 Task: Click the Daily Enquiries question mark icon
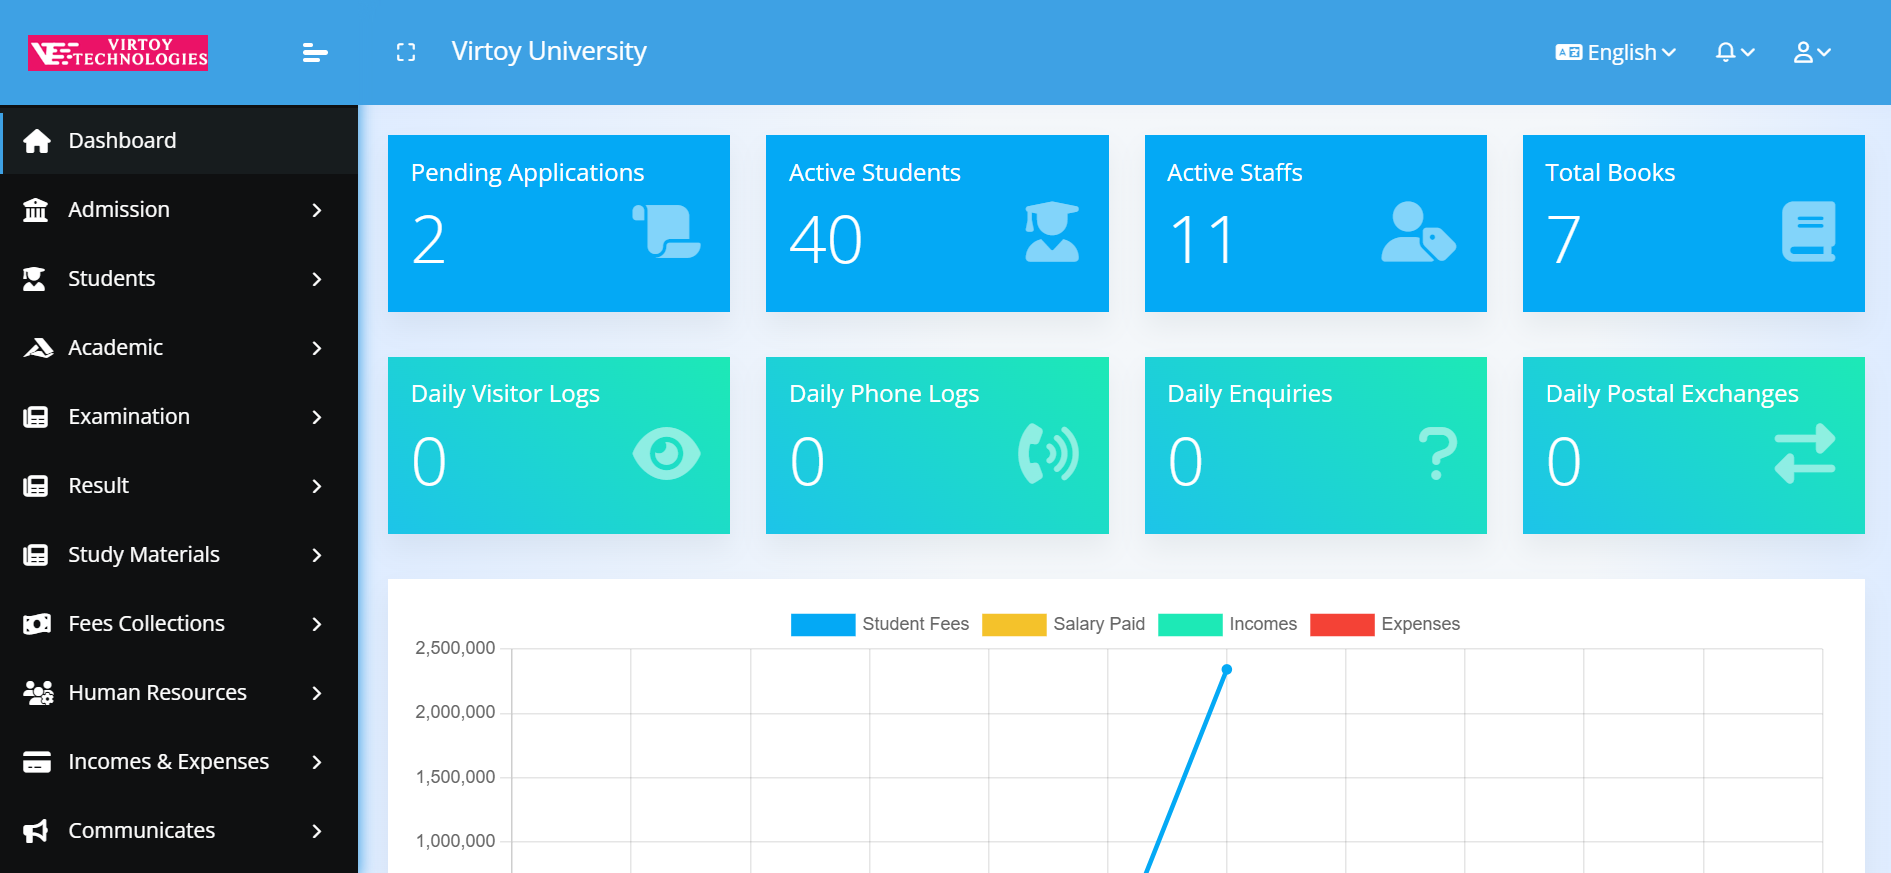1438,454
